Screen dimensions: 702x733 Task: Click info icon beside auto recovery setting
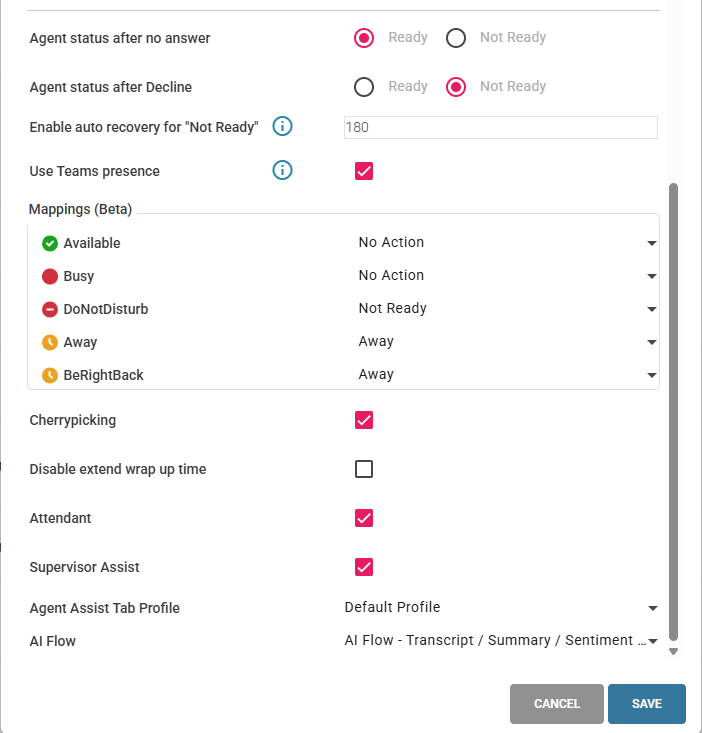pyautogui.click(x=282, y=126)
